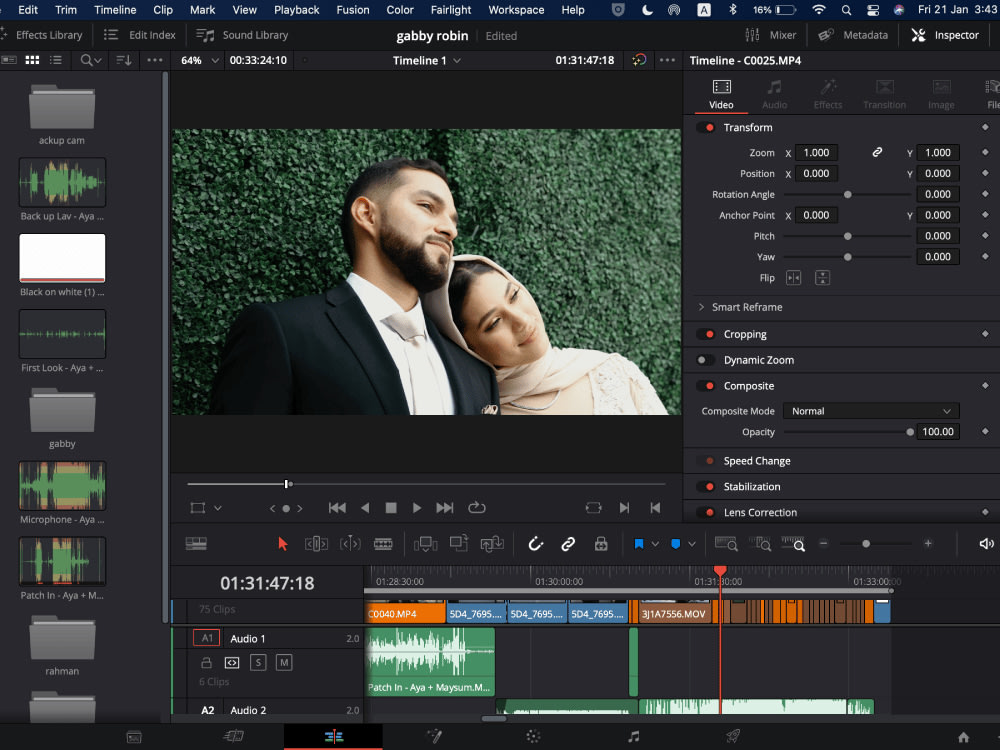Open the Timeline menu in the menu bar
1000x750 pixels.
click(x=115, y=10)
